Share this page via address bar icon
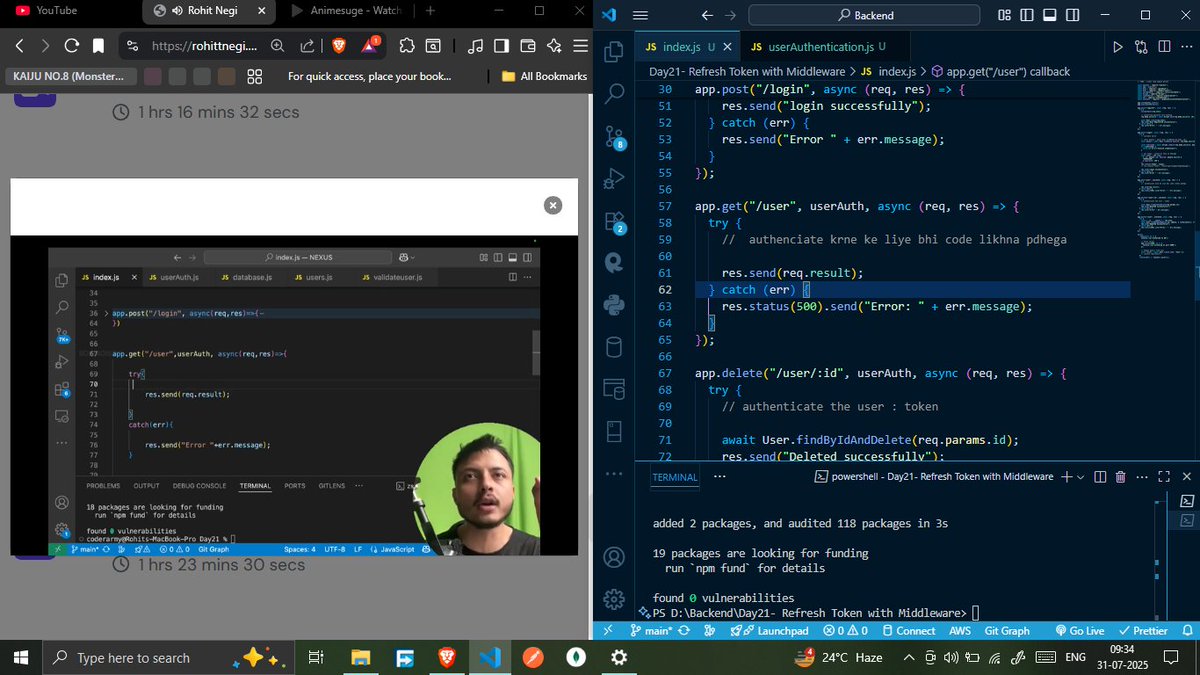 tap(307, 46)
